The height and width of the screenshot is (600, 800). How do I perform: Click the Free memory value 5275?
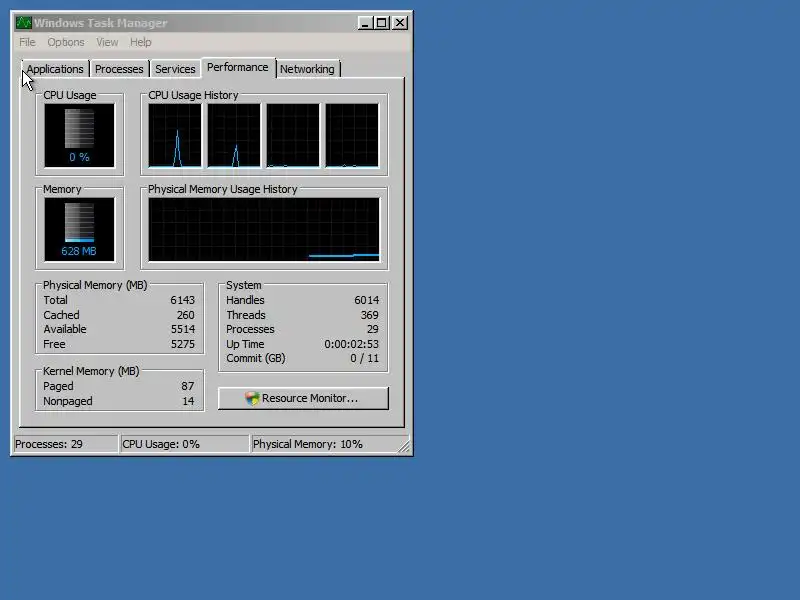[183, 344]
